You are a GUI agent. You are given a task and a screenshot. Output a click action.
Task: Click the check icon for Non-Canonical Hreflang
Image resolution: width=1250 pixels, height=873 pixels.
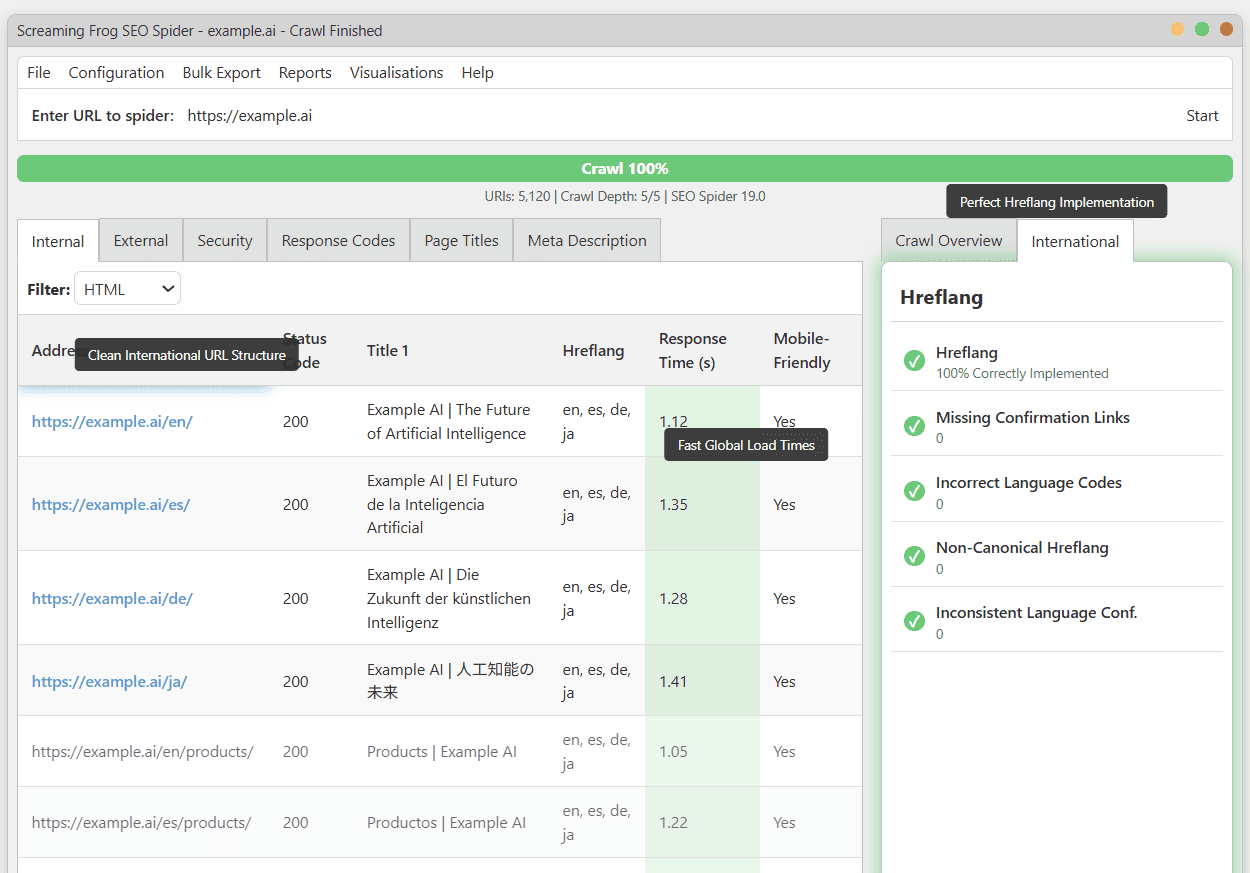(914, 556)
